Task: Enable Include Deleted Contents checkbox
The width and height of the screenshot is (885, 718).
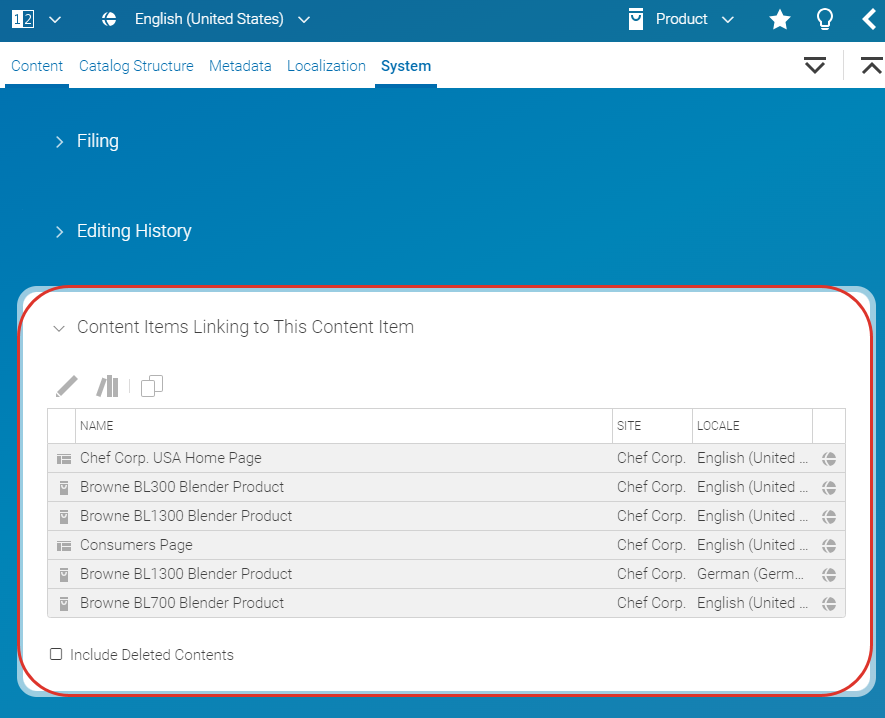Action: 56,655
